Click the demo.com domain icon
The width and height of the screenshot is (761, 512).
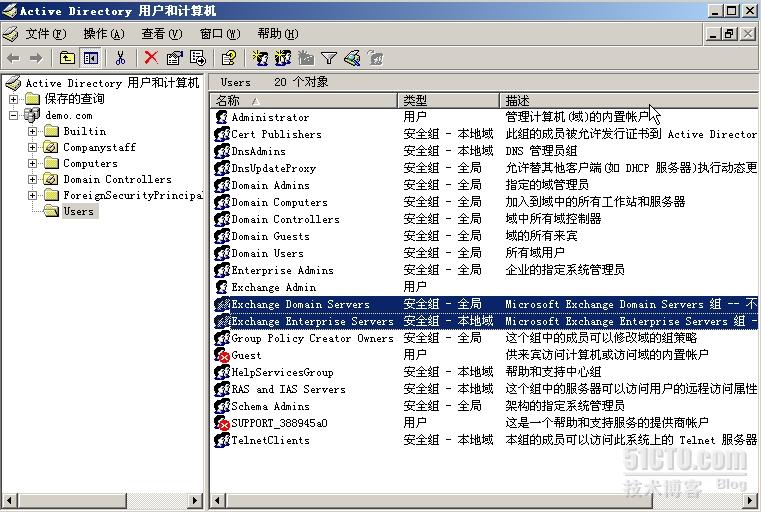32,116
